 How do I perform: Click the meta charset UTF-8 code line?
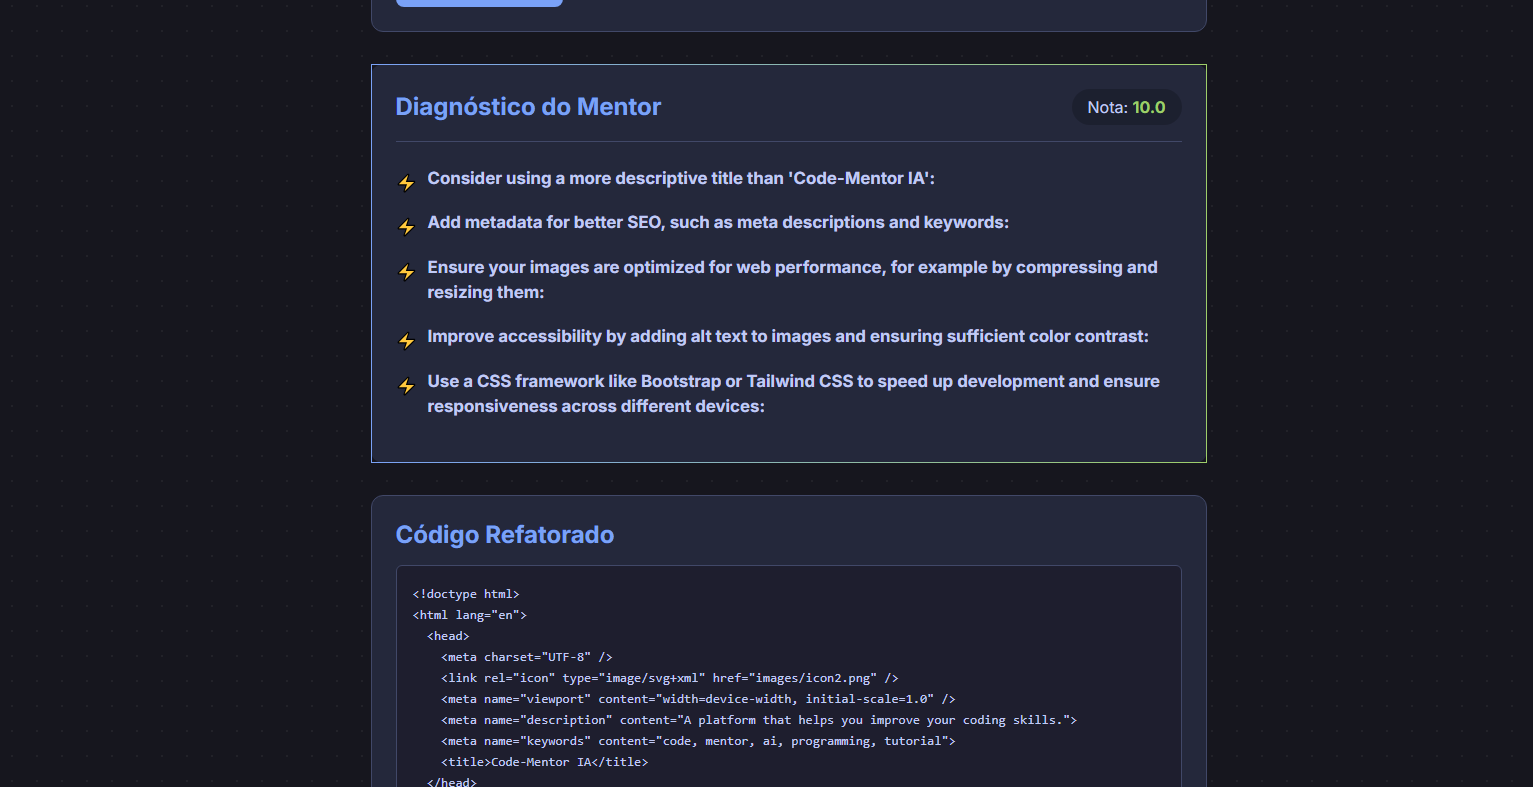pos(526,657)
